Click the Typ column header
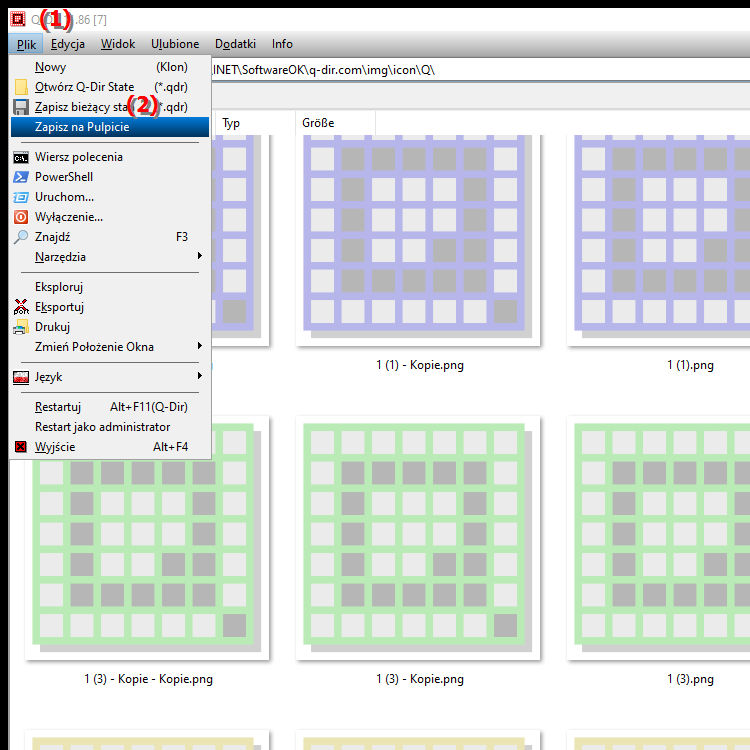The image size is (750, 750). 255,123
